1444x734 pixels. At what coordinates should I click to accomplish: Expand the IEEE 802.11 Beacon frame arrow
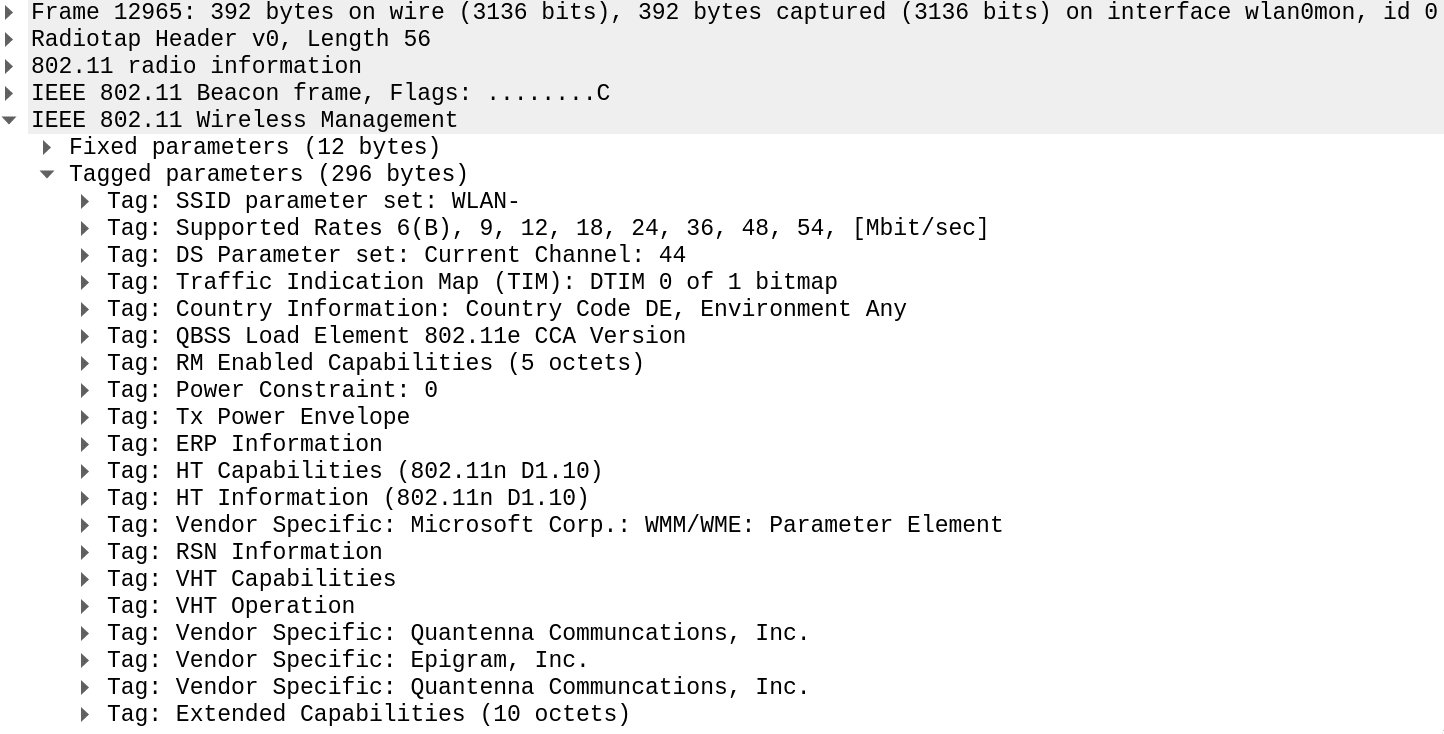(9, 94)
